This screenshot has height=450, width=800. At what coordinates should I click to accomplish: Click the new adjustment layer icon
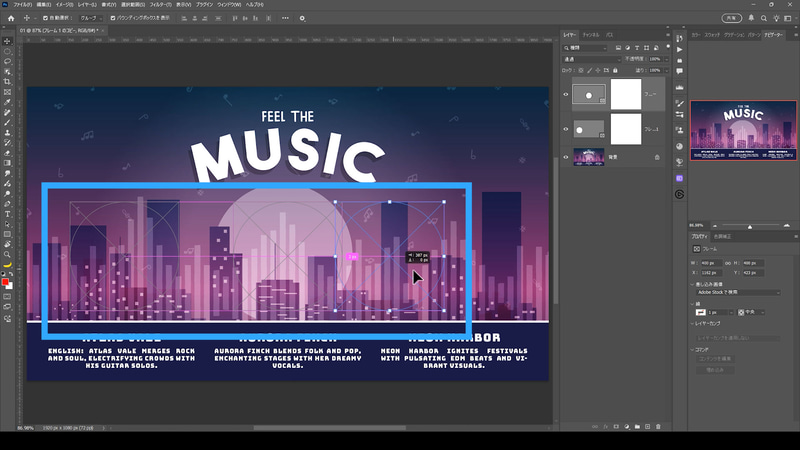pos(627,427)
